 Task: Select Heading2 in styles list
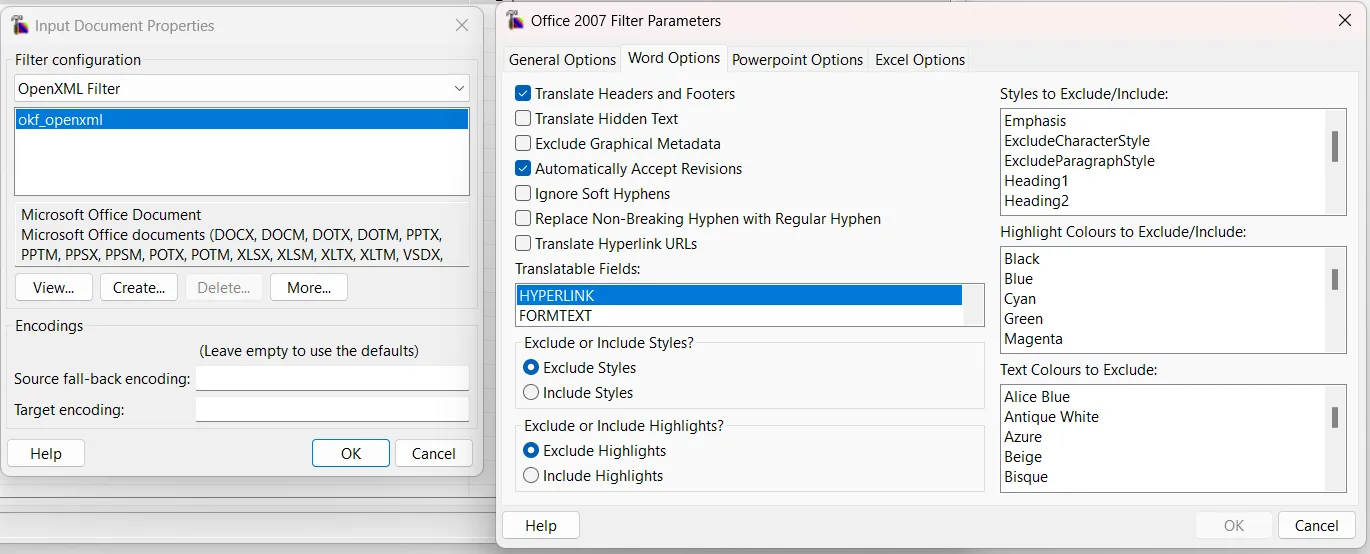point(1037,201)
